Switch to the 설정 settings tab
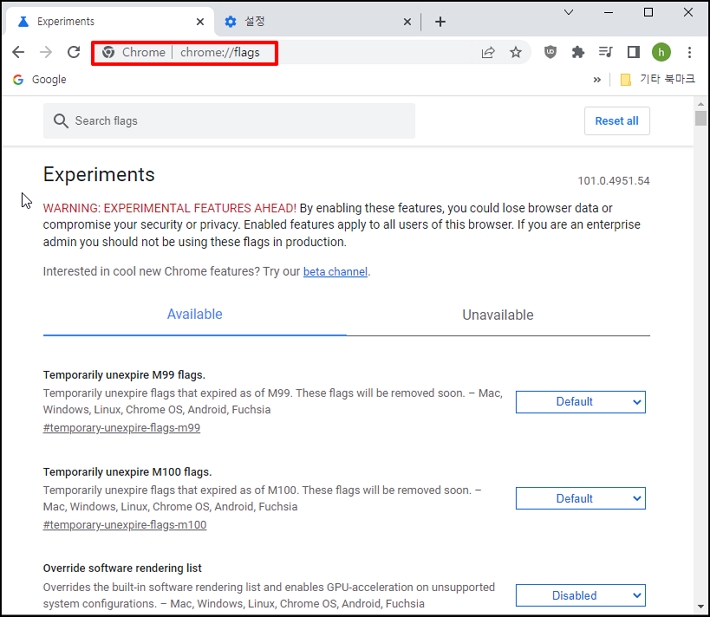710x617 pixels. pyautogui.click(x=317, y=21)
